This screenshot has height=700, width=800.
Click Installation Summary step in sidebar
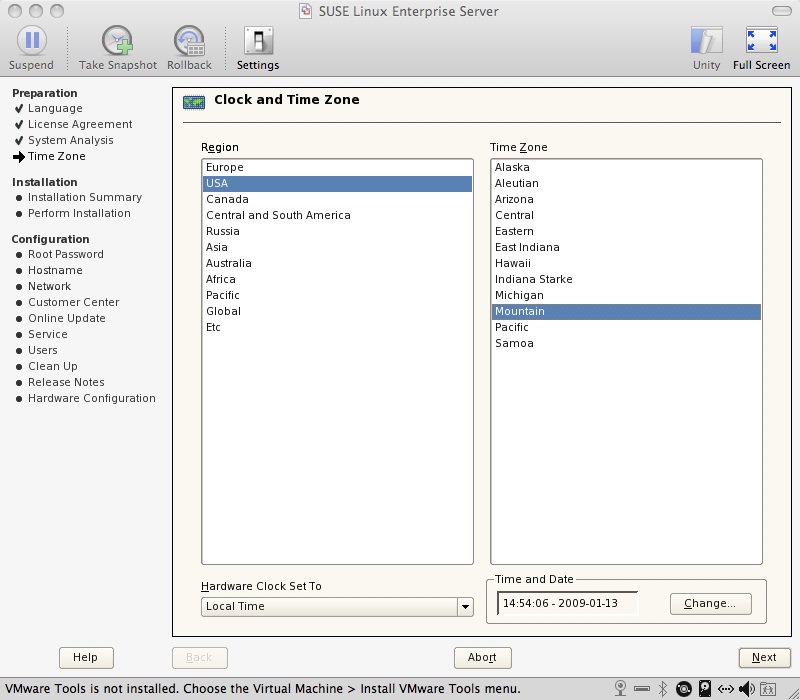tap(85, 197)
